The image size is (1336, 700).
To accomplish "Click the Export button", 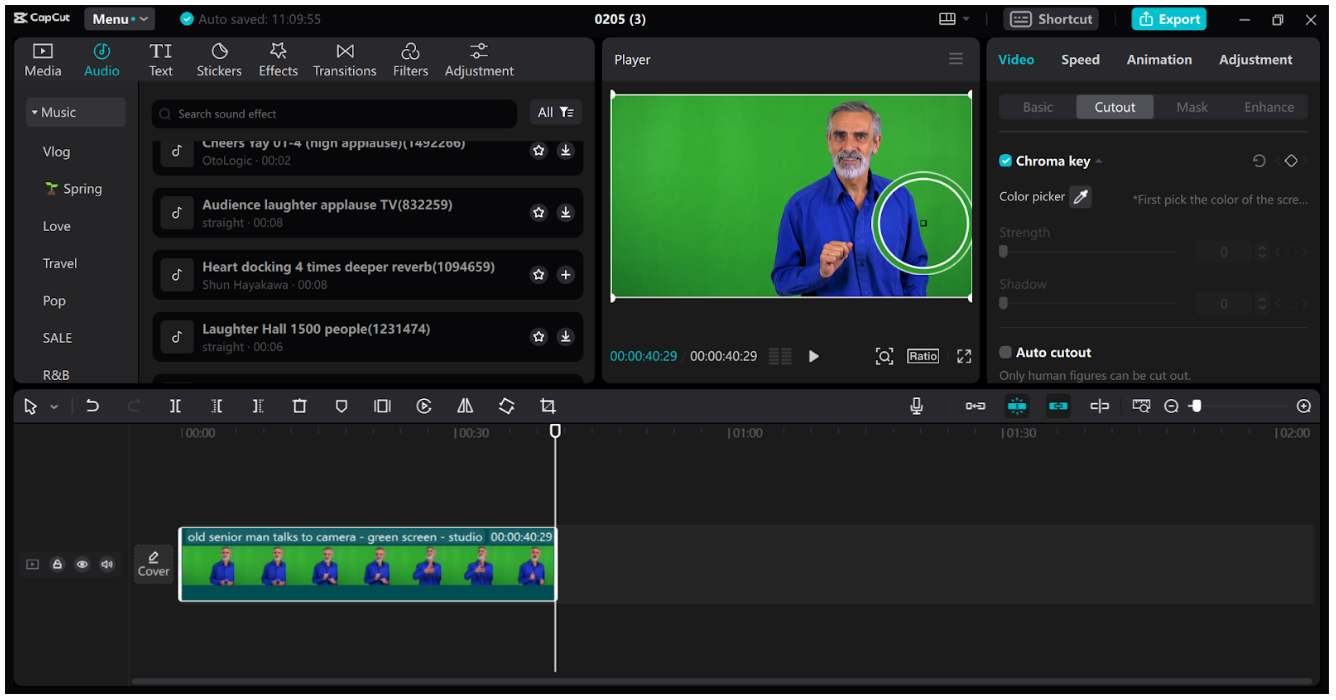I will tap(1169, 19).
